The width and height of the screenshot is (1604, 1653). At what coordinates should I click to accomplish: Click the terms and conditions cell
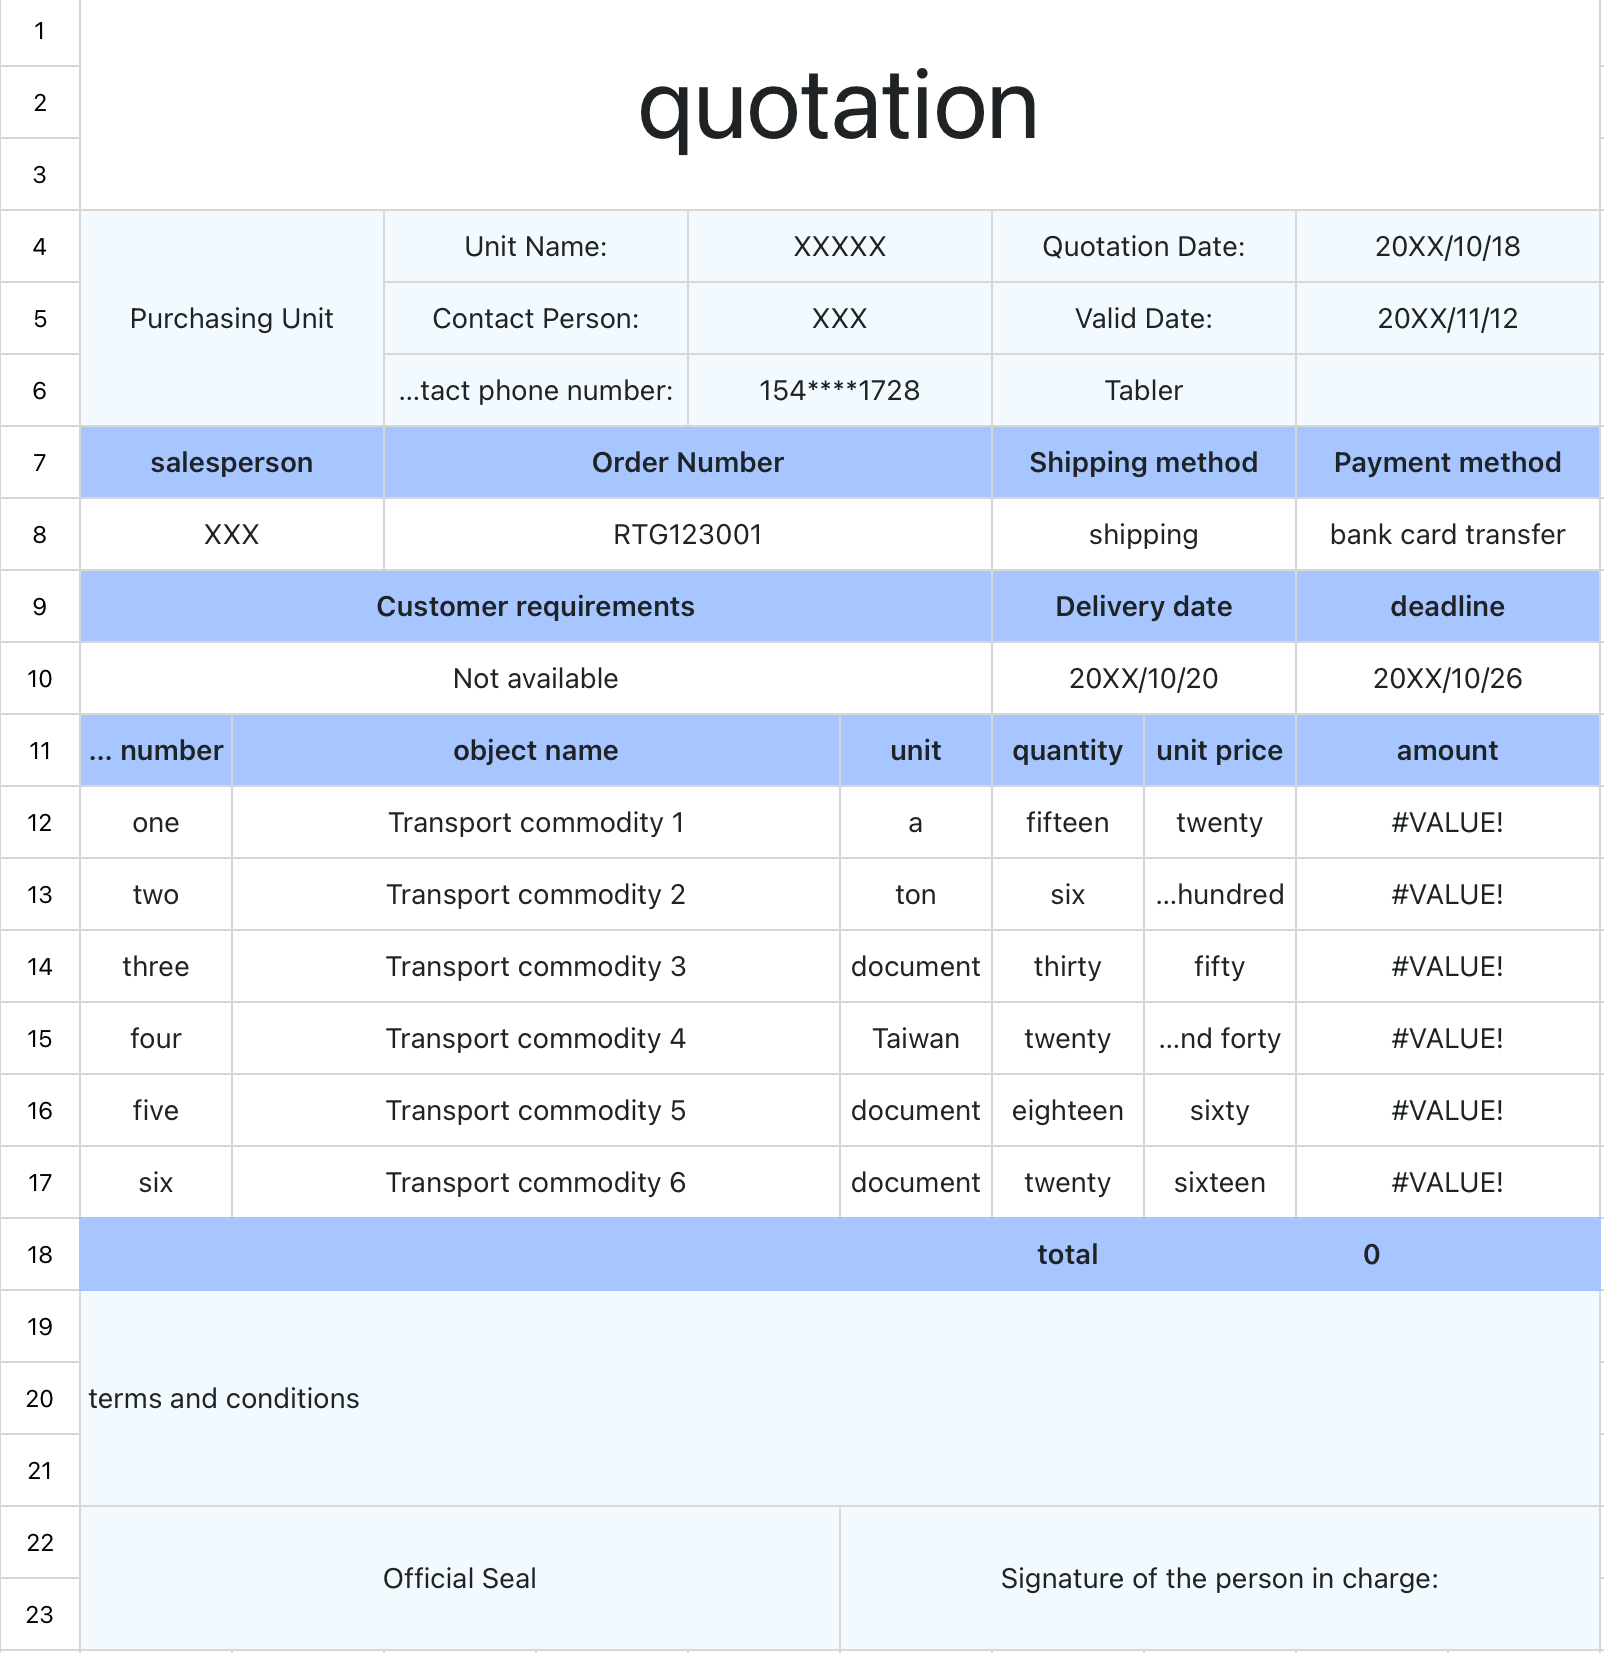840,1398
